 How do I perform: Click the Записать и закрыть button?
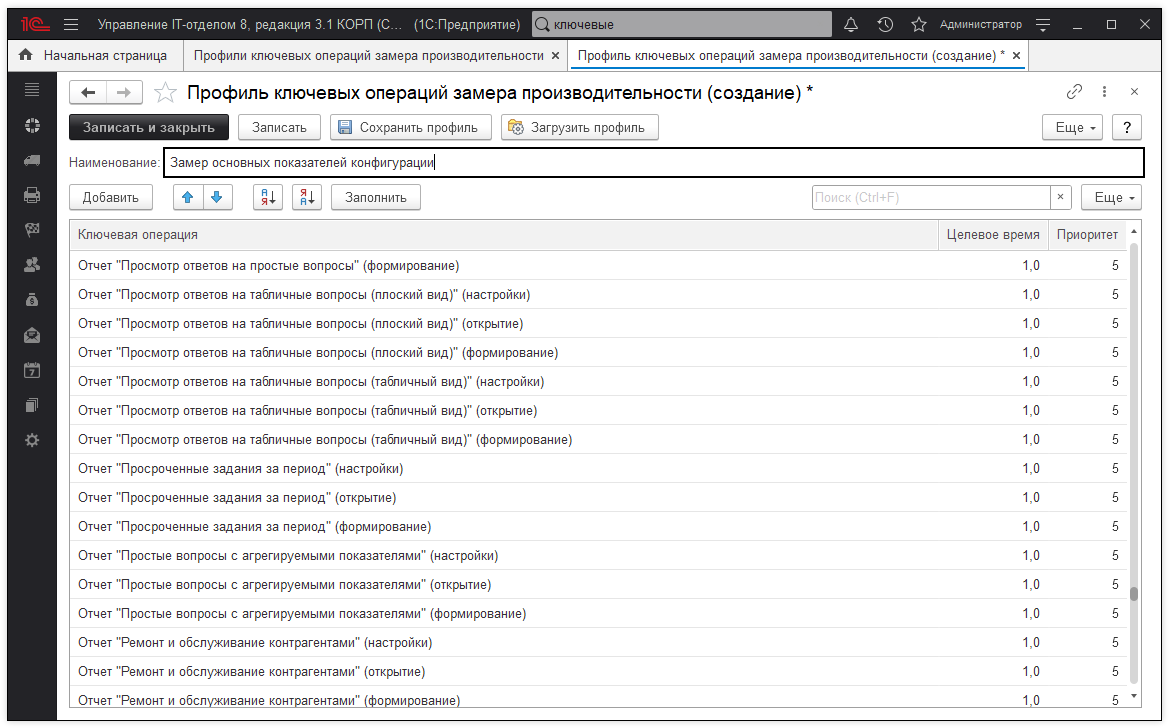149,128
